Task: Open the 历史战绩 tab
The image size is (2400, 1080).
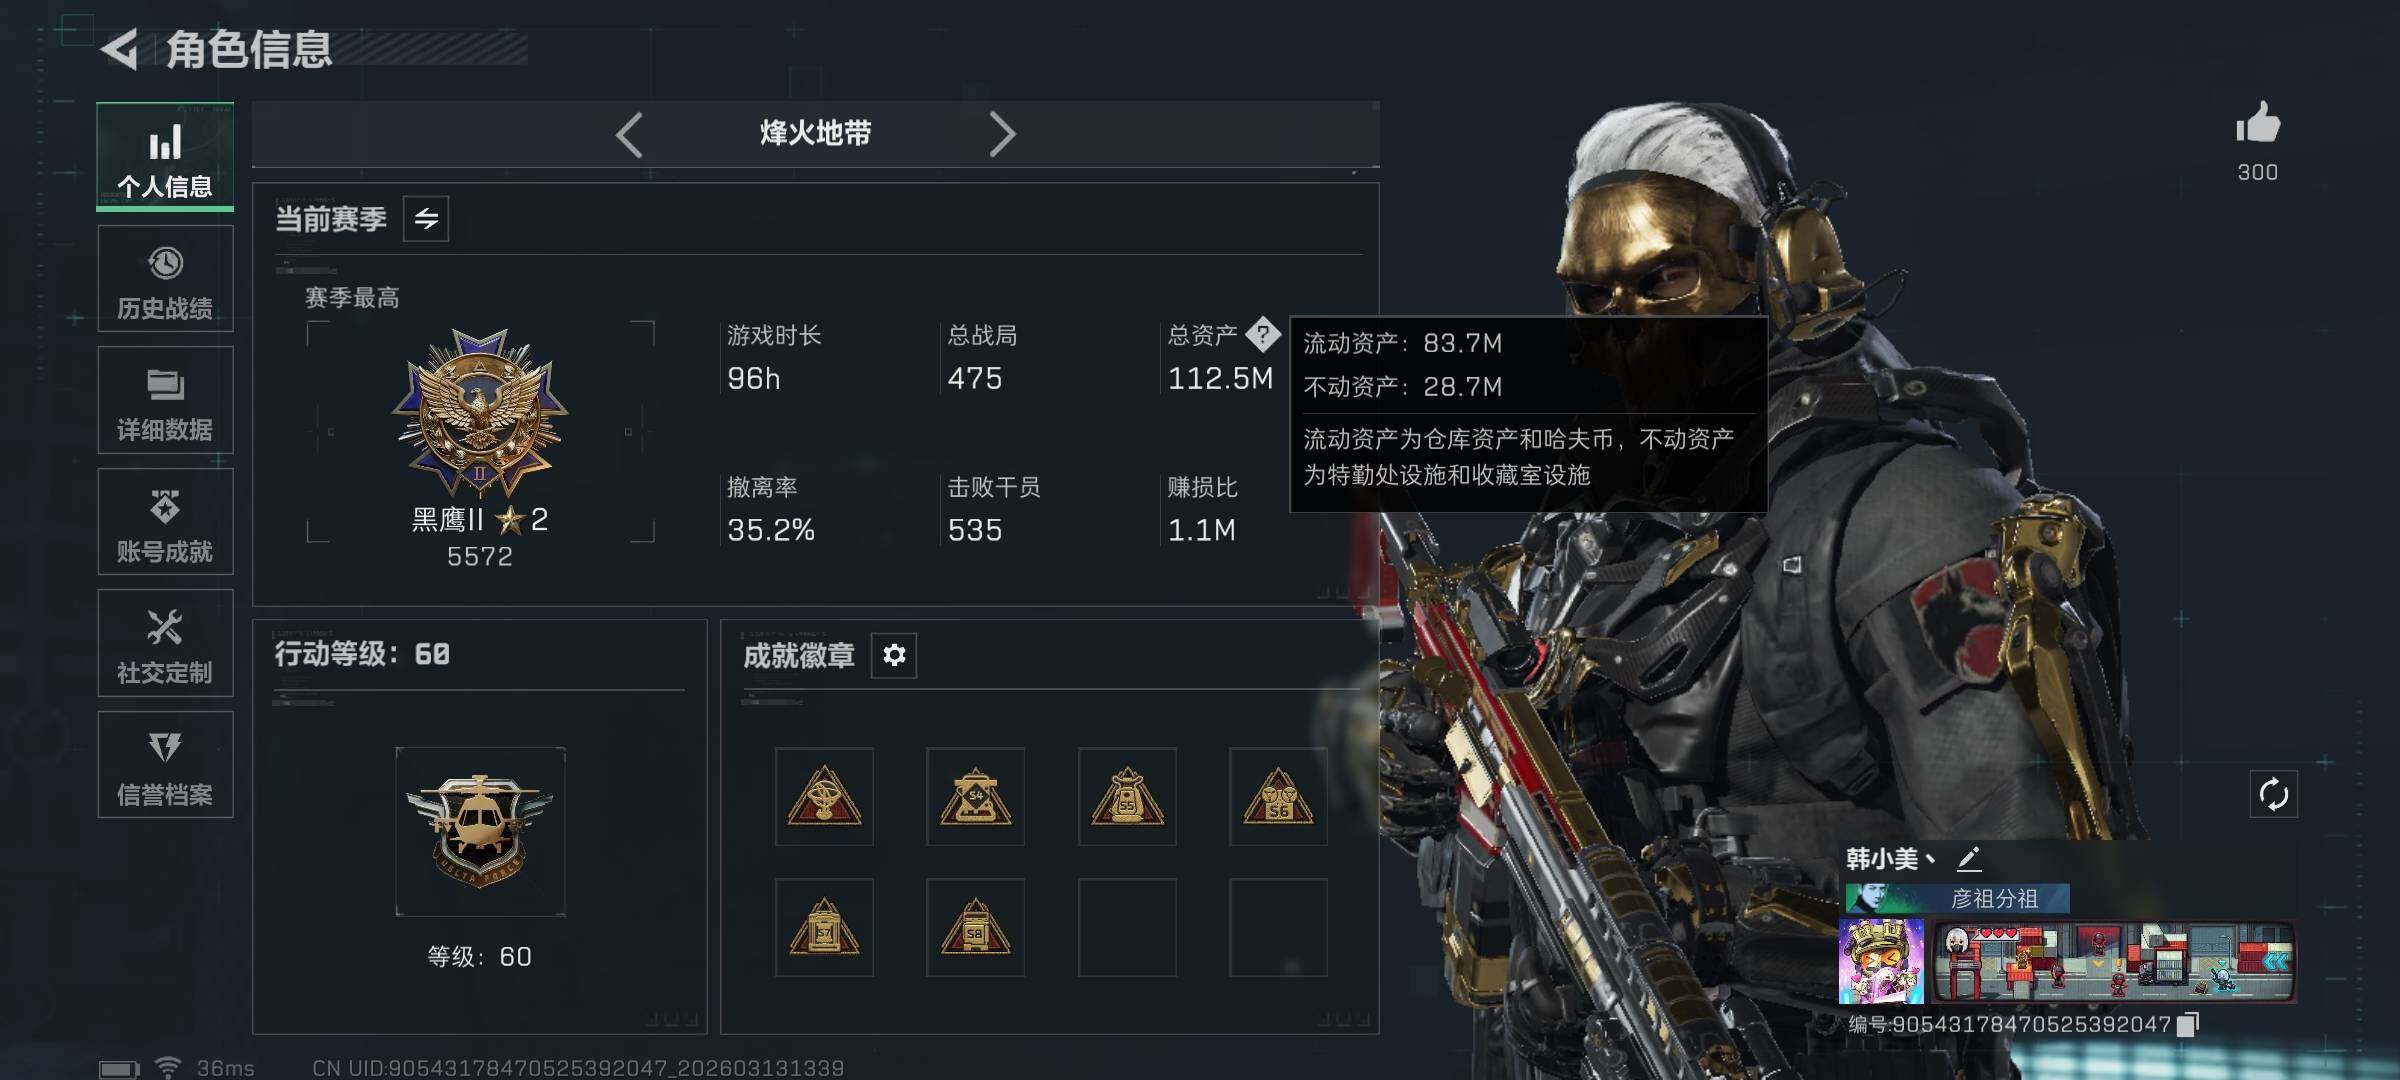Action: 165,279
